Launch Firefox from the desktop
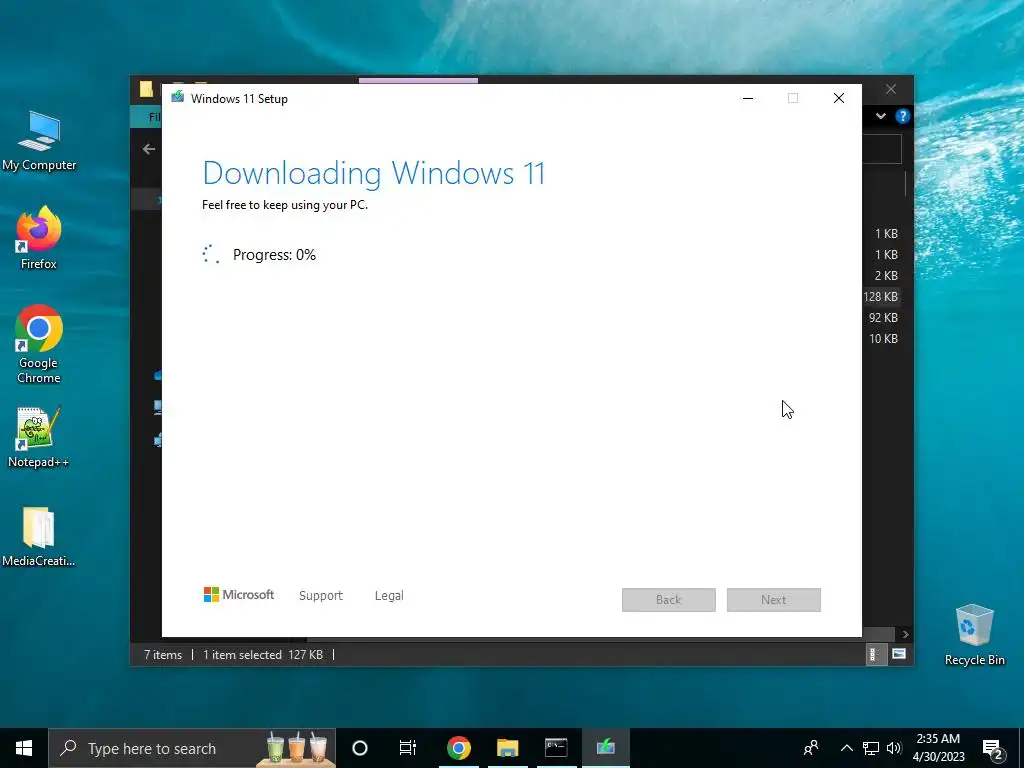 (x=39, y=238)
